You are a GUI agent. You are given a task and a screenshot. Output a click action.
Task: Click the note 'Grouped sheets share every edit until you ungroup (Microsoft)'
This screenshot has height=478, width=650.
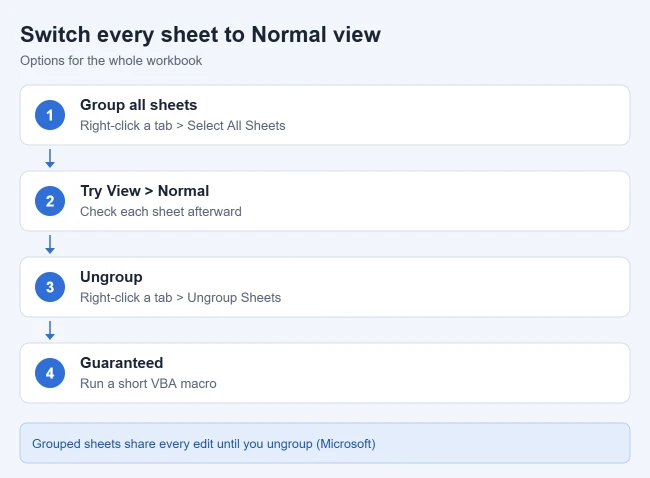tap(204, 444)
